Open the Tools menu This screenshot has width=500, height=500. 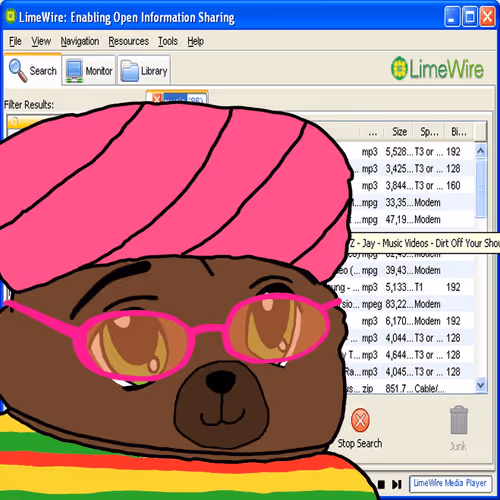point(168,41)
